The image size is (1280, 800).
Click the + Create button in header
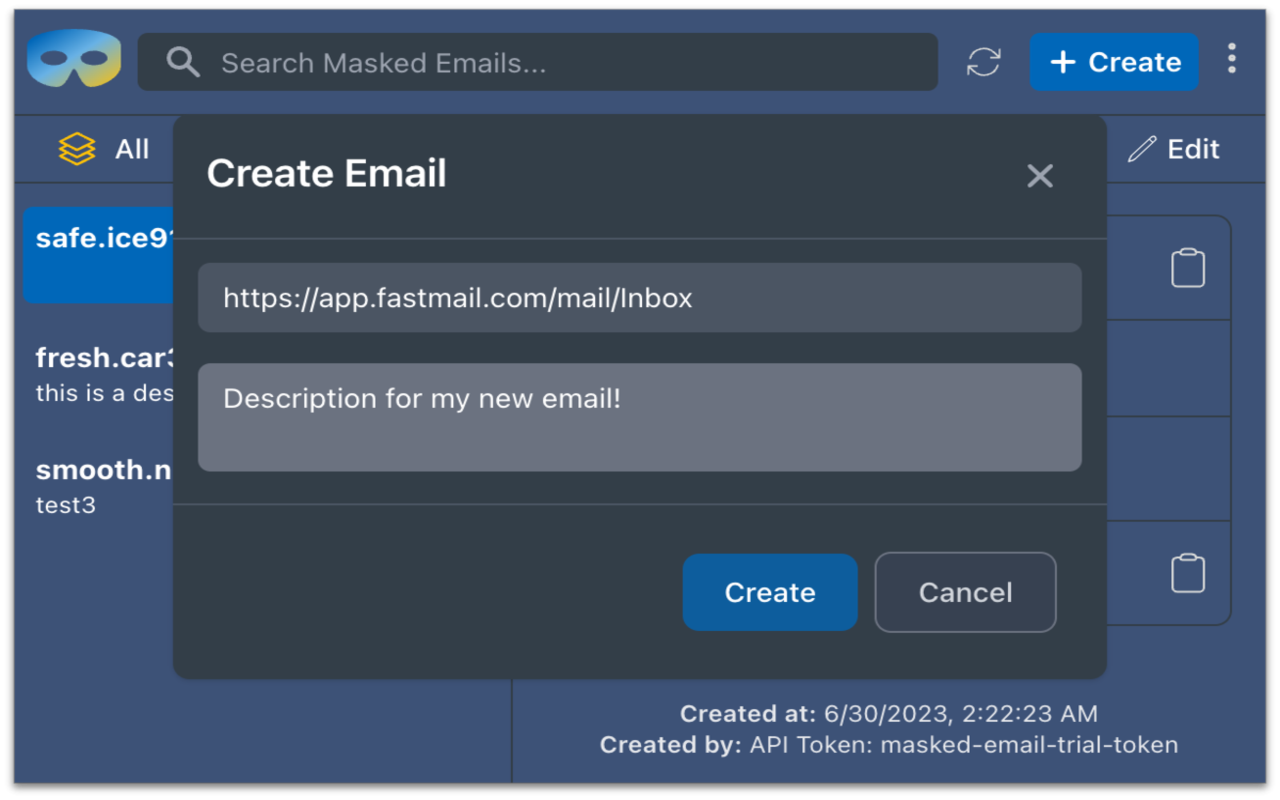click(1114, 62)
